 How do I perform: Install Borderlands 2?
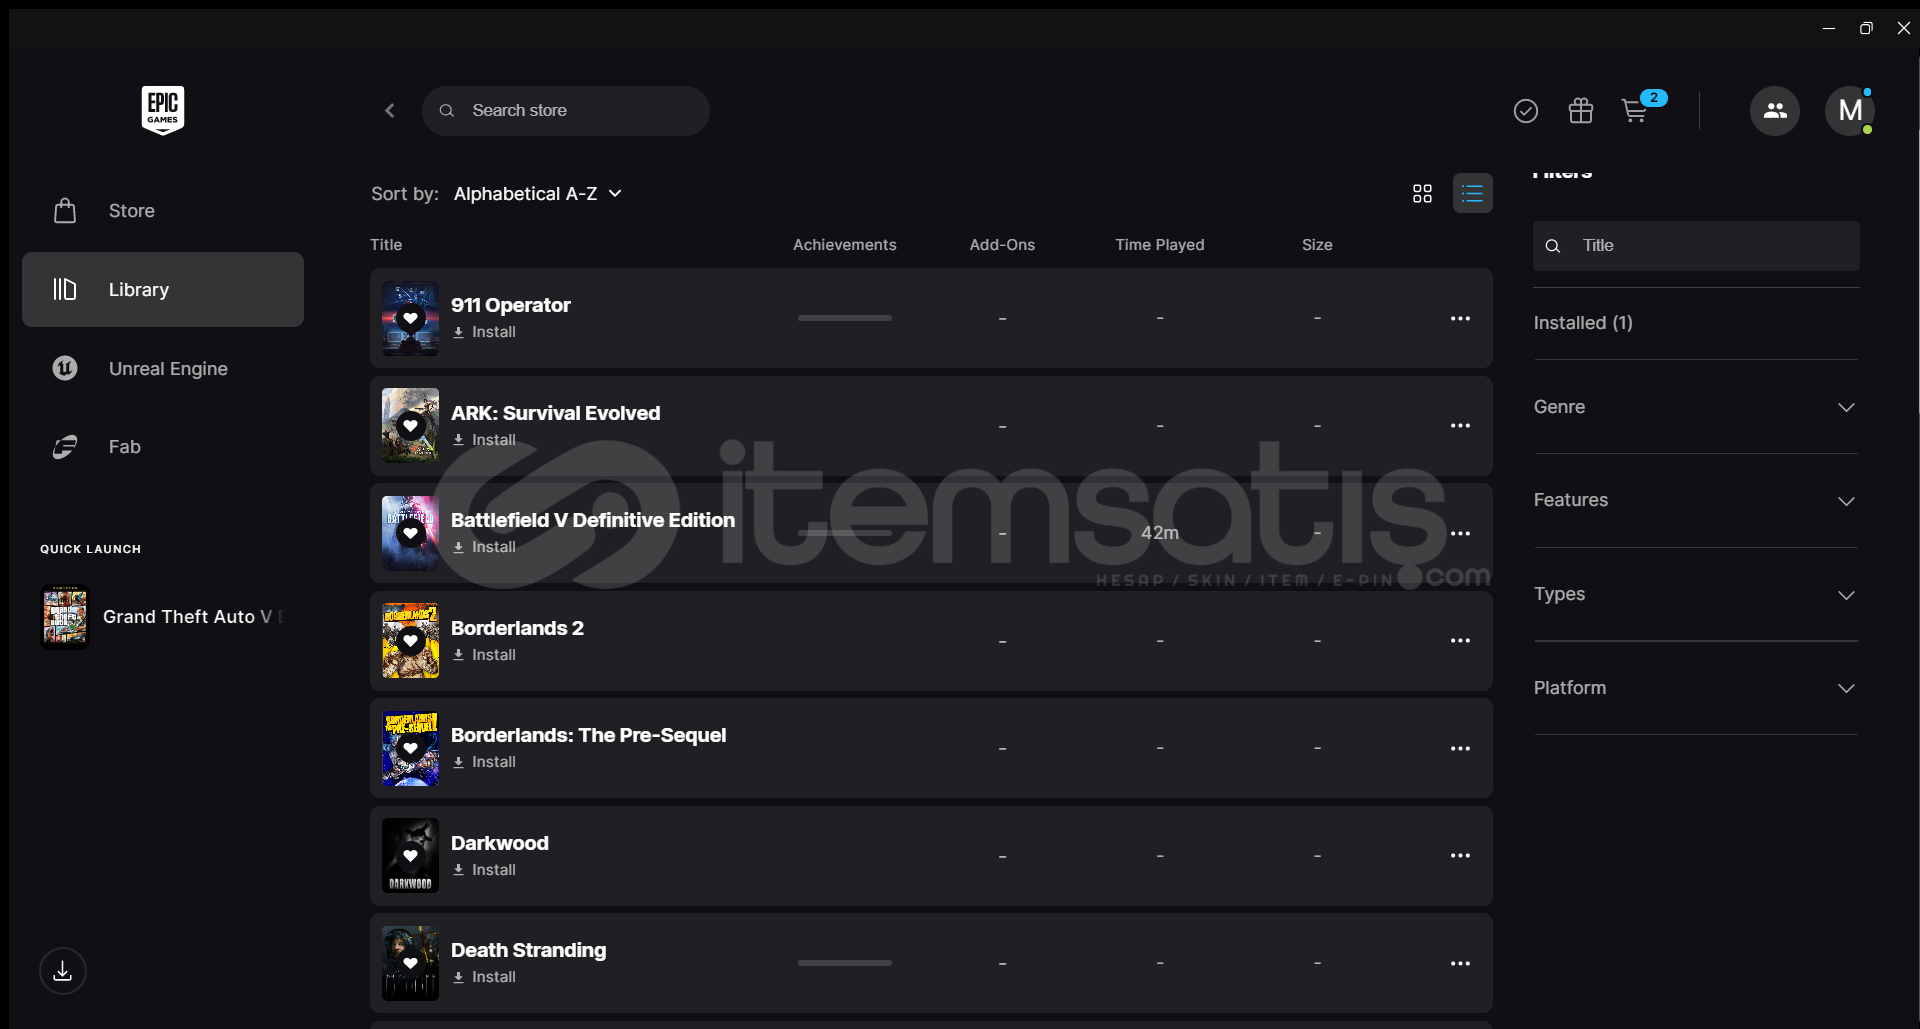(485, 655)
